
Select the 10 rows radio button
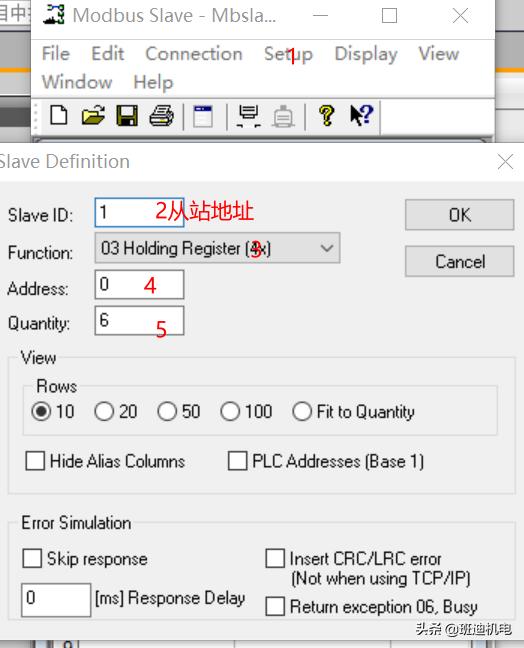(41, 411)
